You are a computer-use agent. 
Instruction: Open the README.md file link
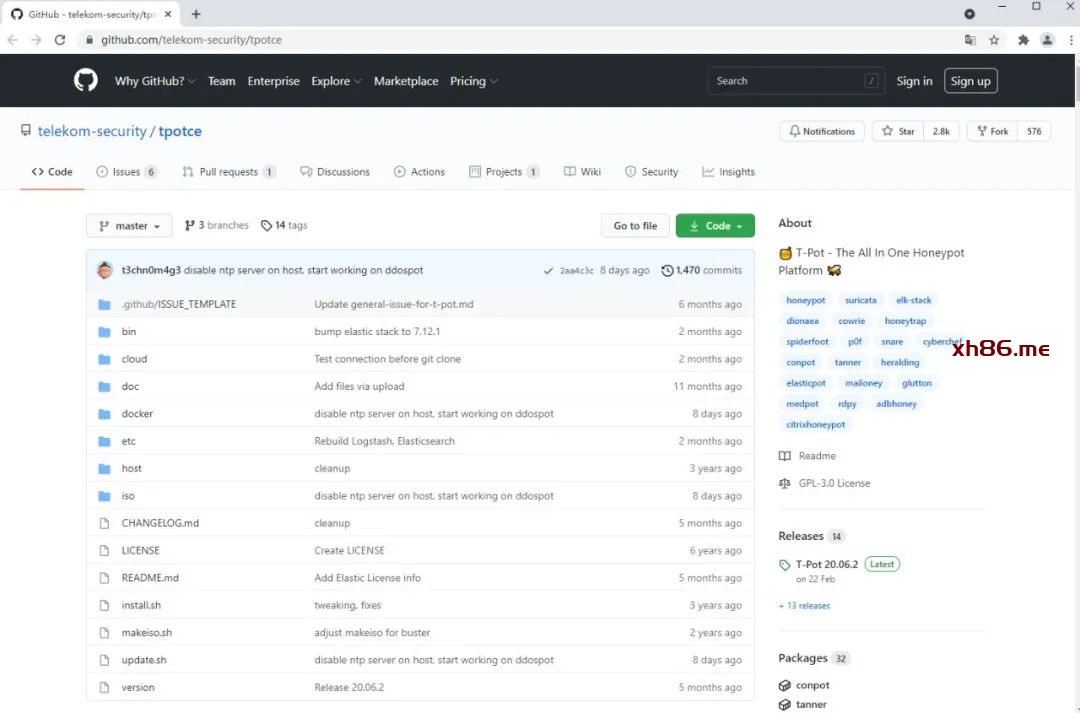pyautogui.click(x=150, y=578)
